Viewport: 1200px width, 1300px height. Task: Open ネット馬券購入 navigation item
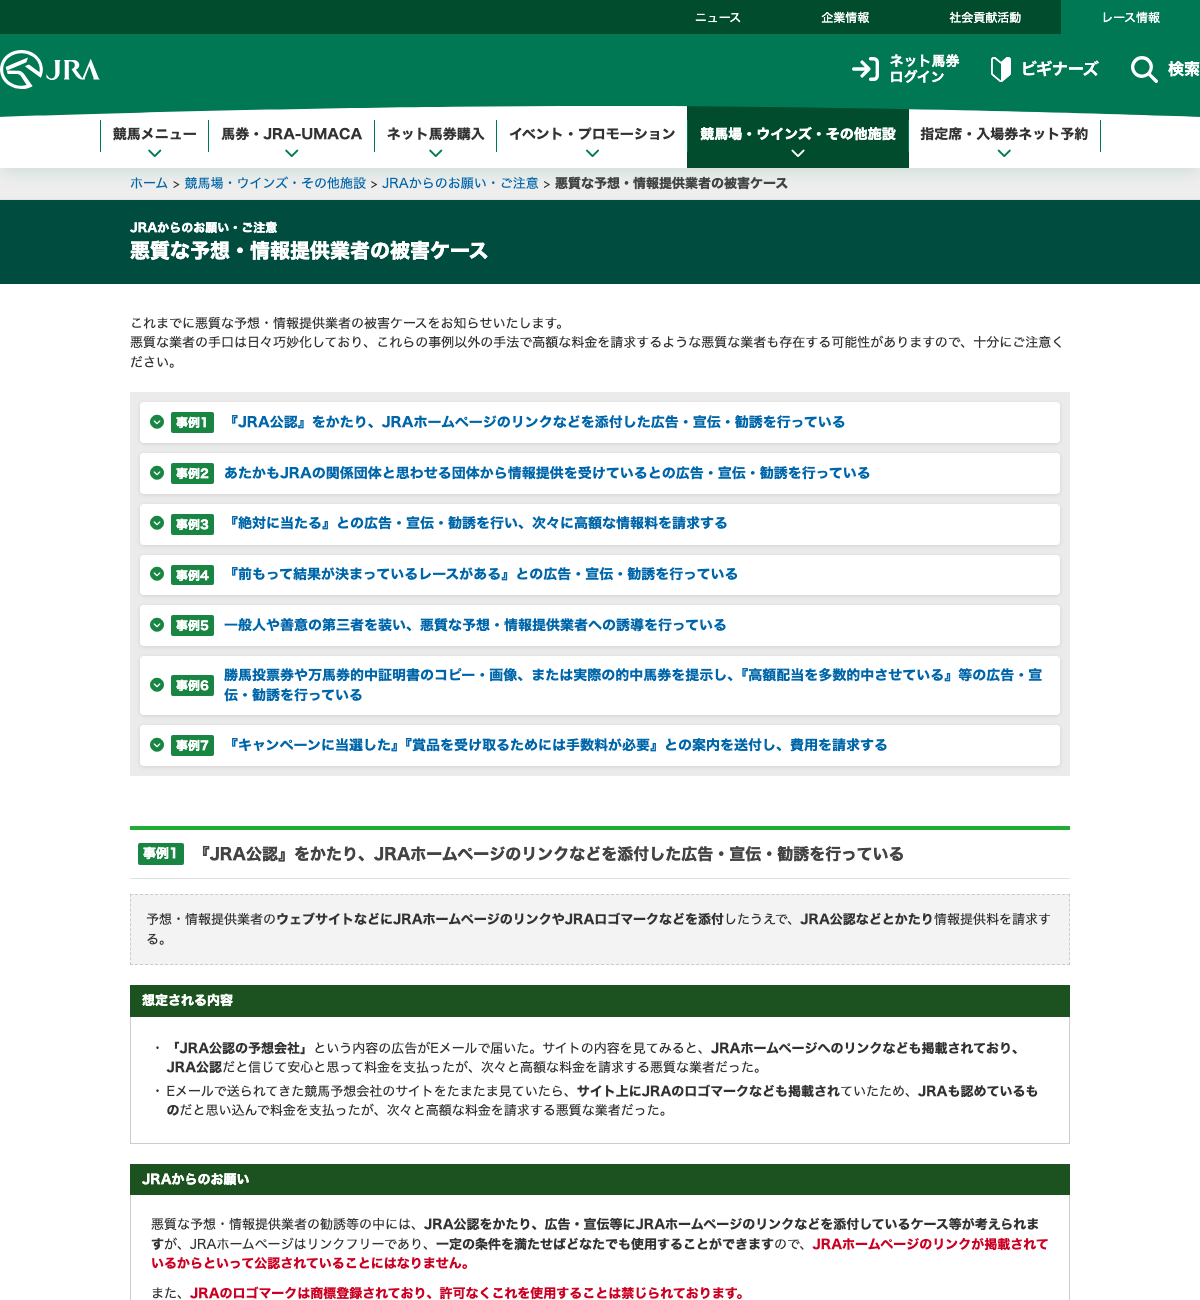click(x=435, y=133)
